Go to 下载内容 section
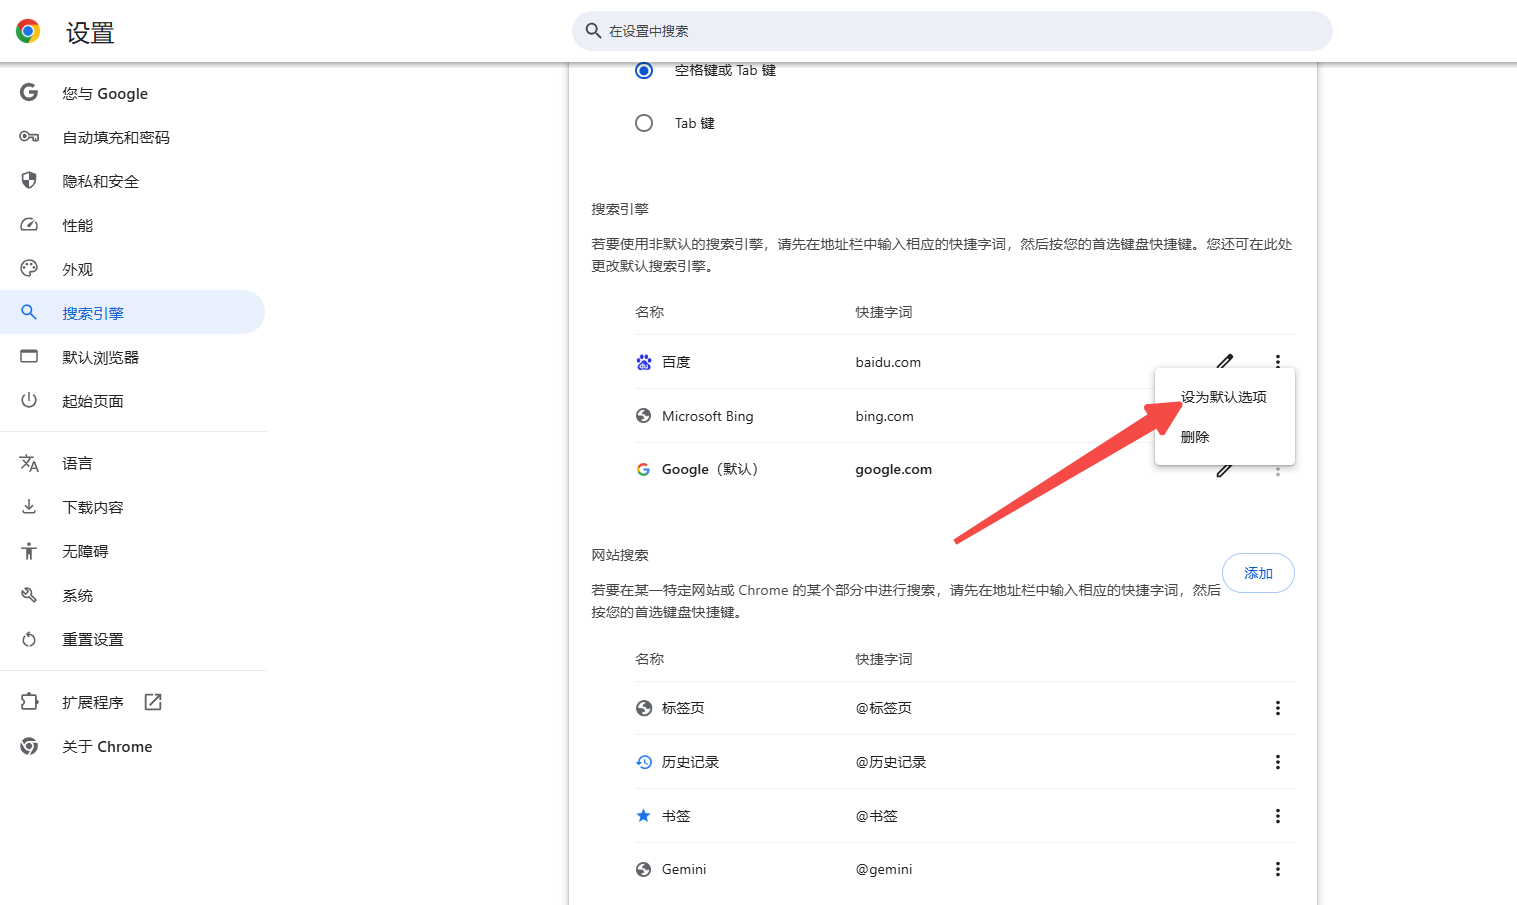Image resolution: width=1517 pixels, height=905 pixels. tap(132, 507)
